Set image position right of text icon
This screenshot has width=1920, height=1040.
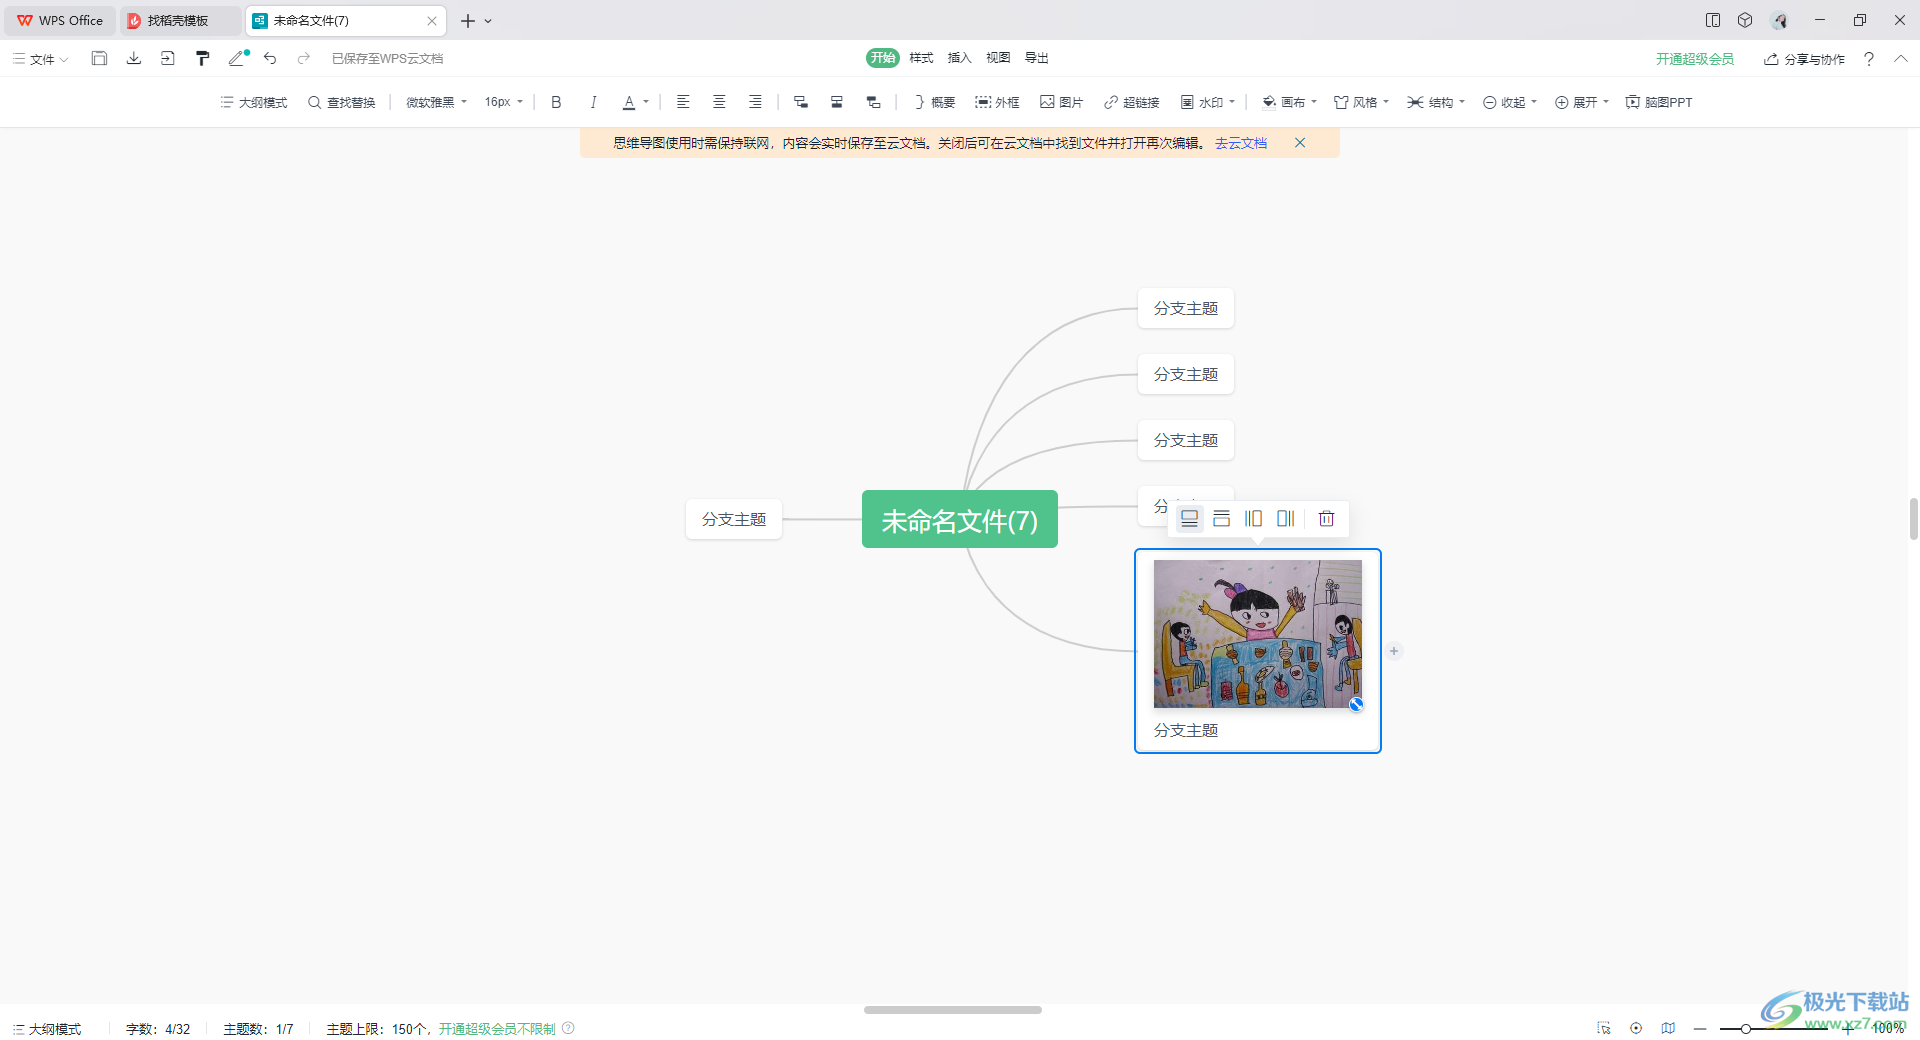click(1286, 518)
